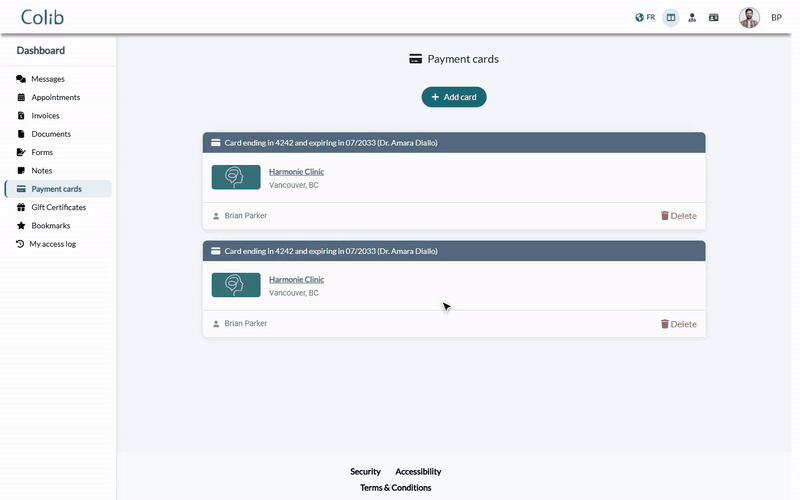
Task: Click the first card header 'Card ending in 4242'
Action: coord(454,143)
